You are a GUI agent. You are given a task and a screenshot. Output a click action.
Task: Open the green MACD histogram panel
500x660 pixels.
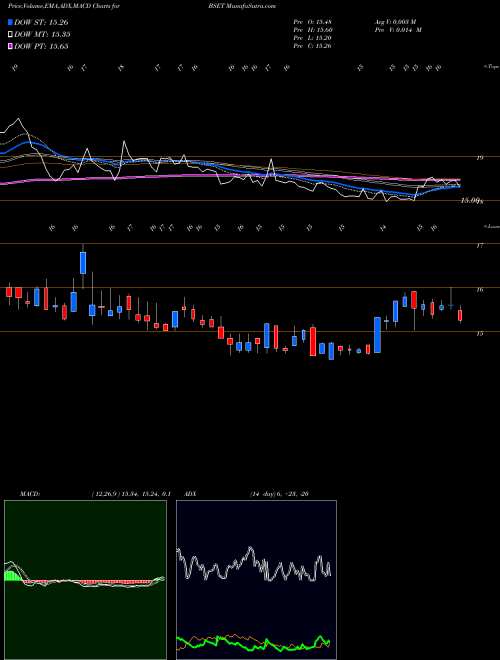coord(85,580)
